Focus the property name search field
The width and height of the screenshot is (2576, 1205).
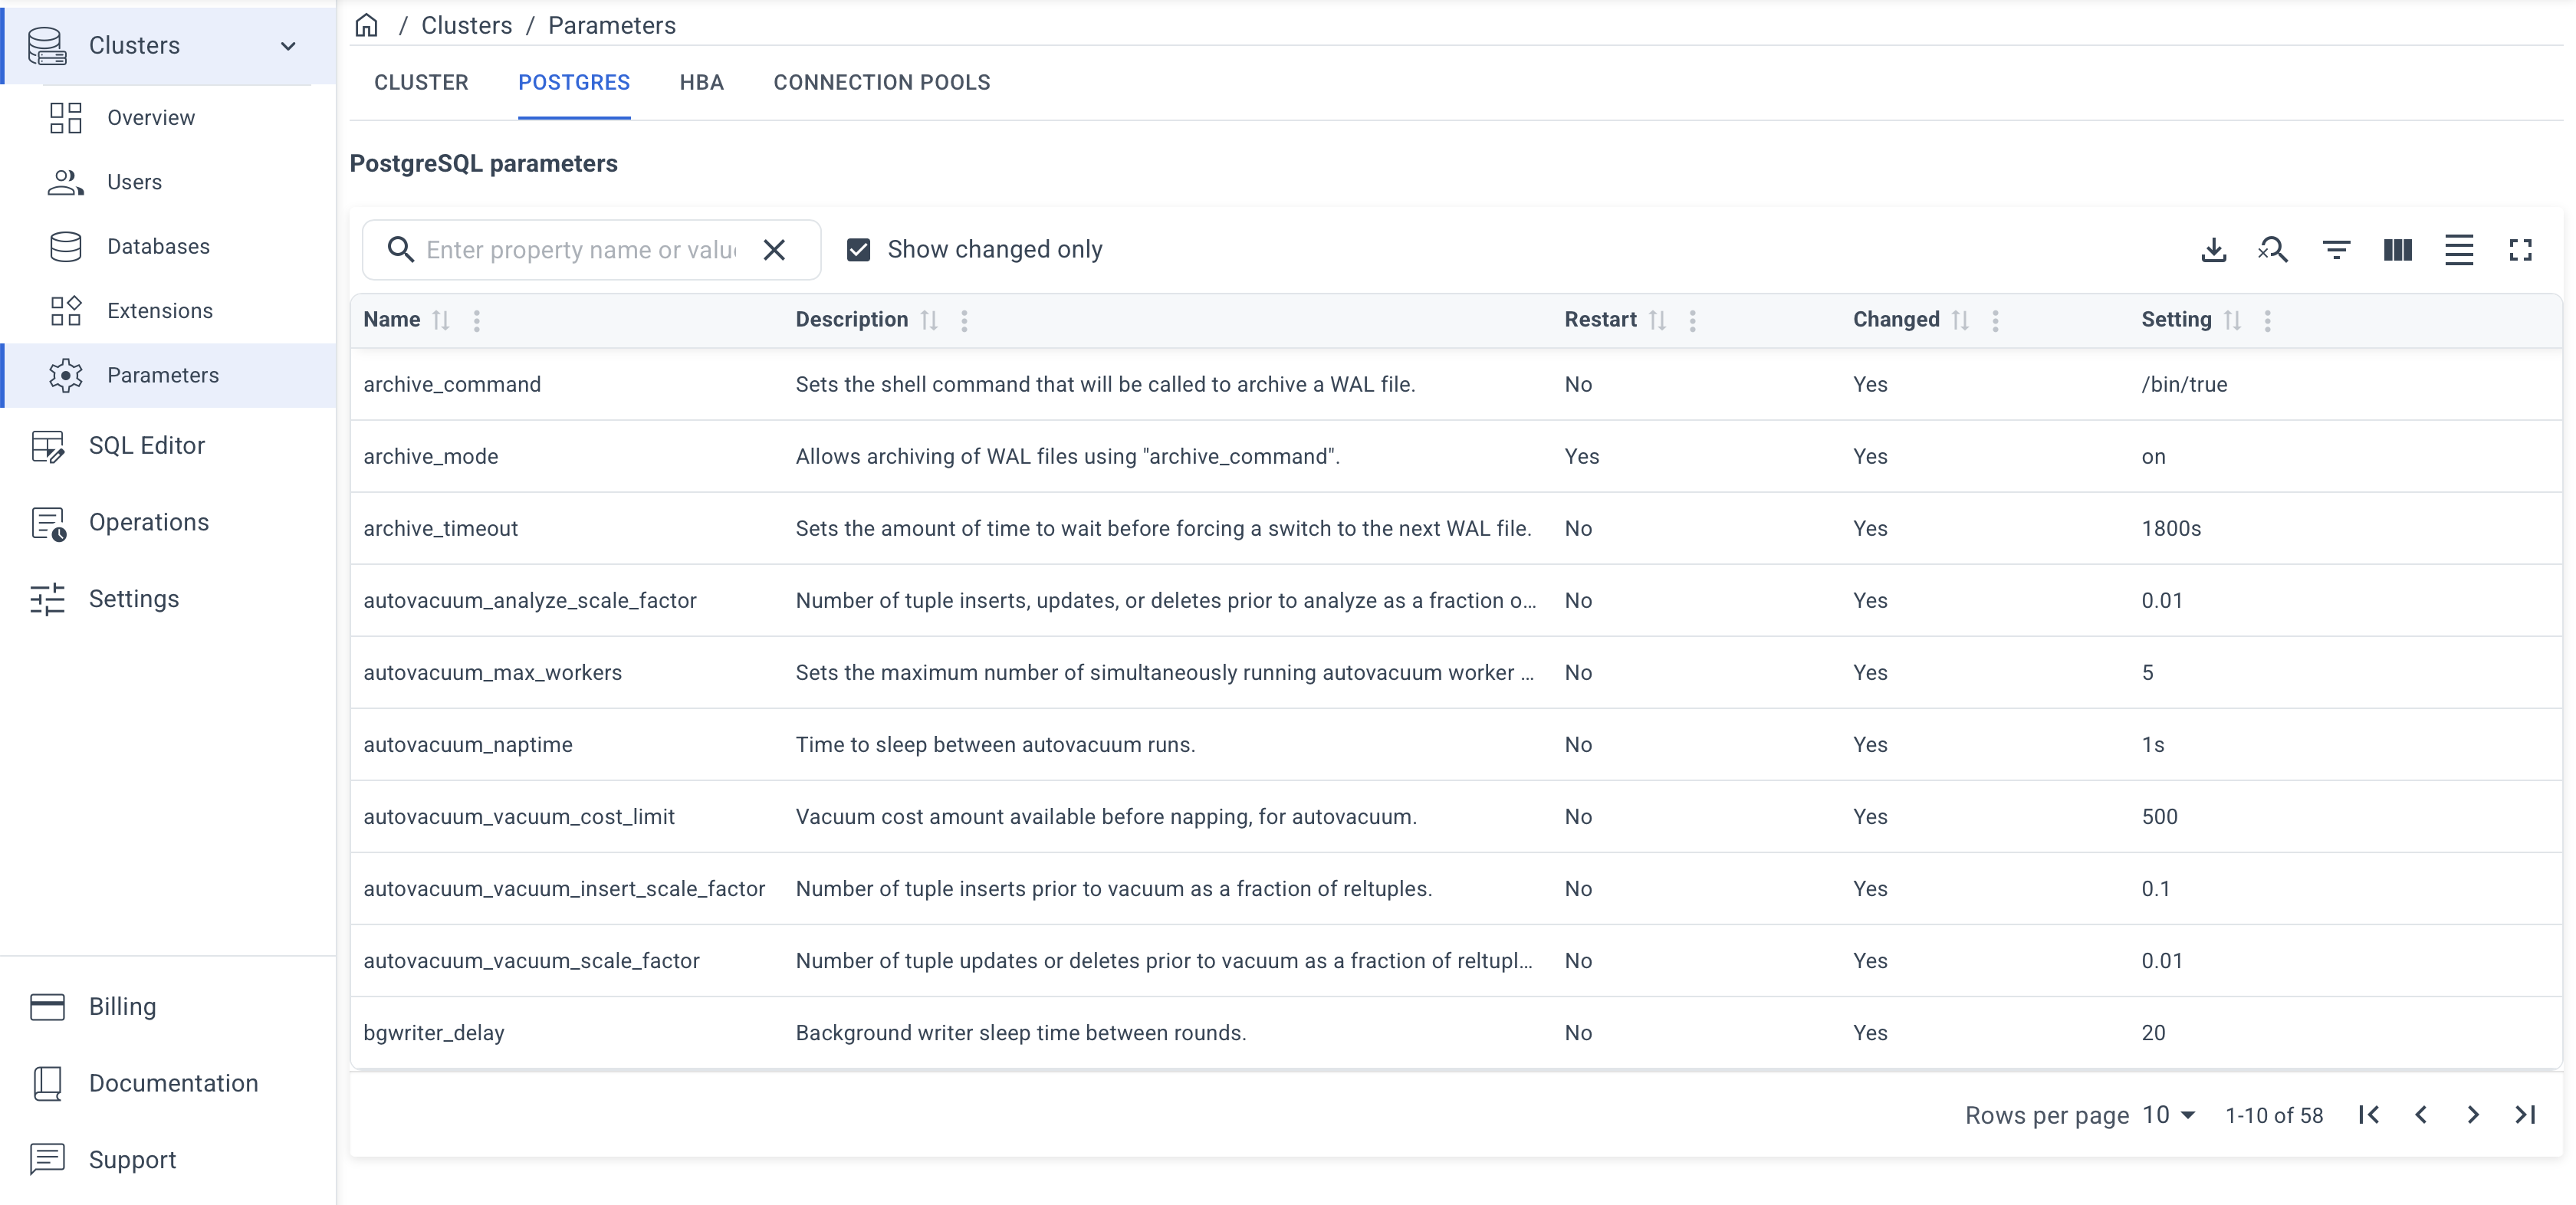(x=581, y=250)
